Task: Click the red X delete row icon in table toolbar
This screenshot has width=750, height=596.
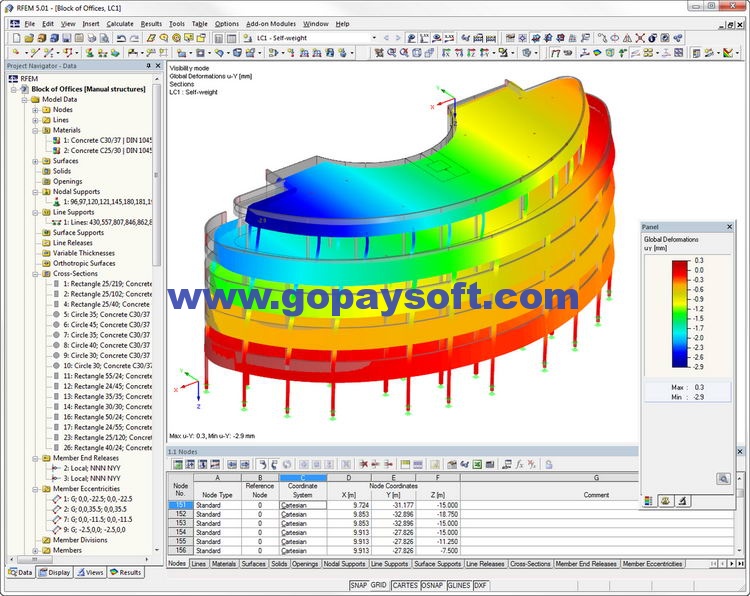Action: (364, 464)
